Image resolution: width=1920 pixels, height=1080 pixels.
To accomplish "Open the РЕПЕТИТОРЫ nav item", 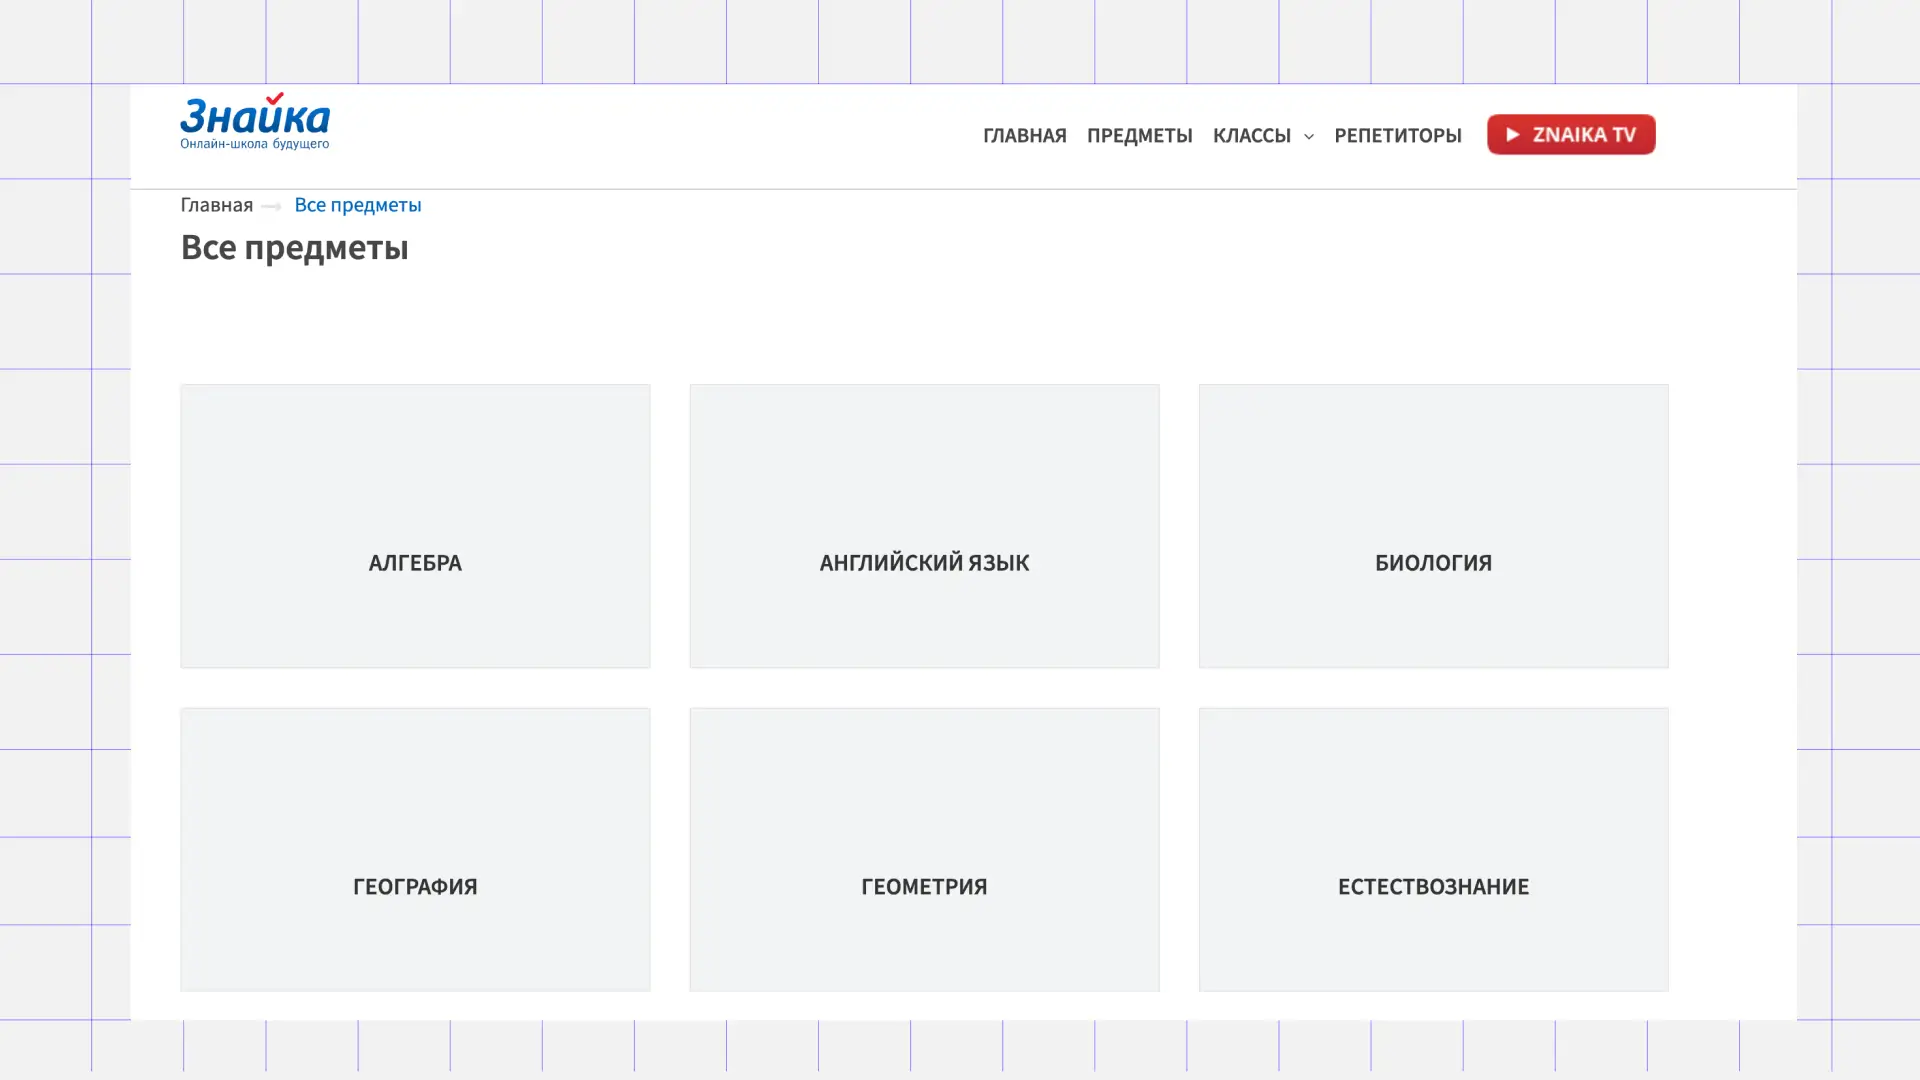I will click(1397, 135).
